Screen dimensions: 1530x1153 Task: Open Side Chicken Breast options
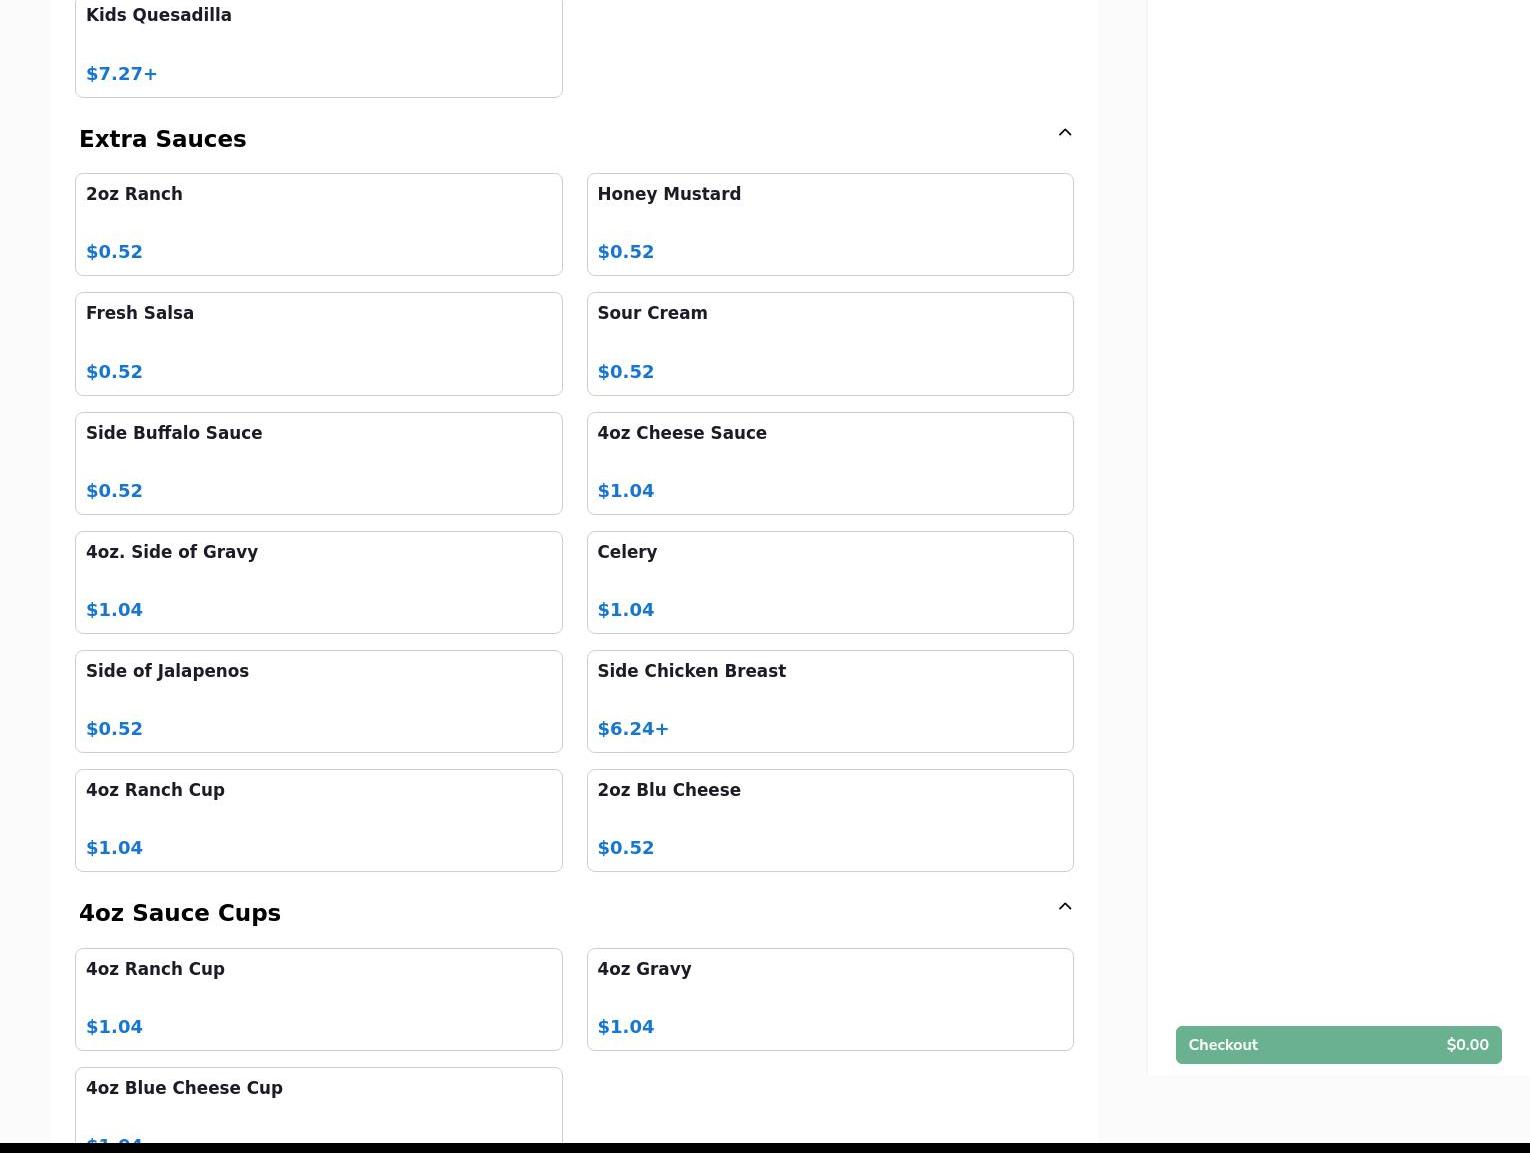pyautogui.click(x=829, y=701)
